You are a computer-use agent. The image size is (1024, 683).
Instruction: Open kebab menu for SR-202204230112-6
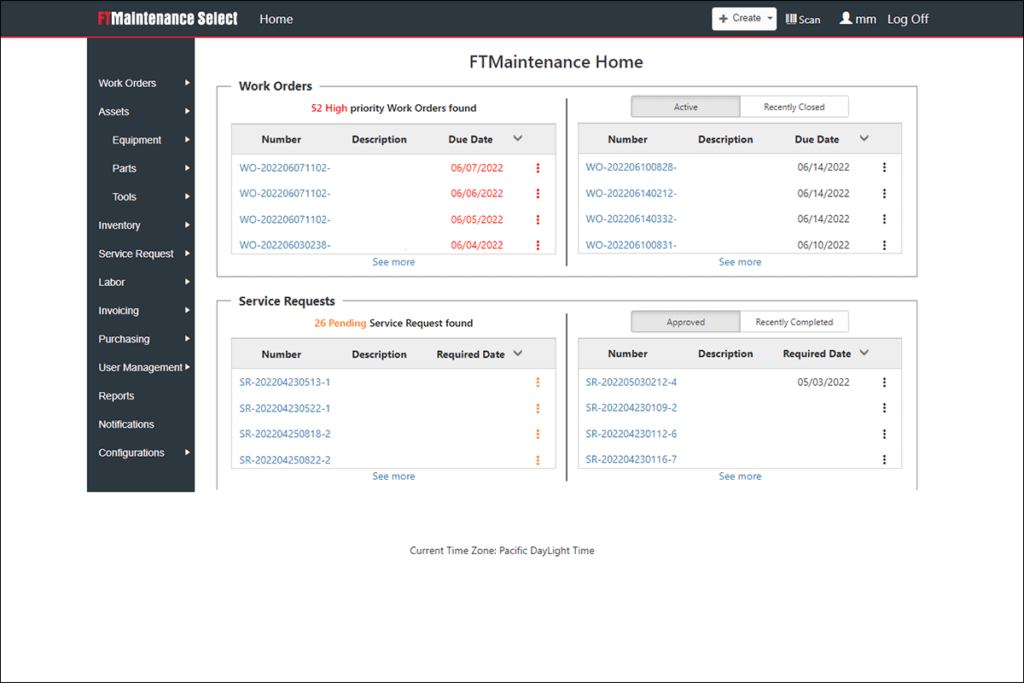[884, 434]
